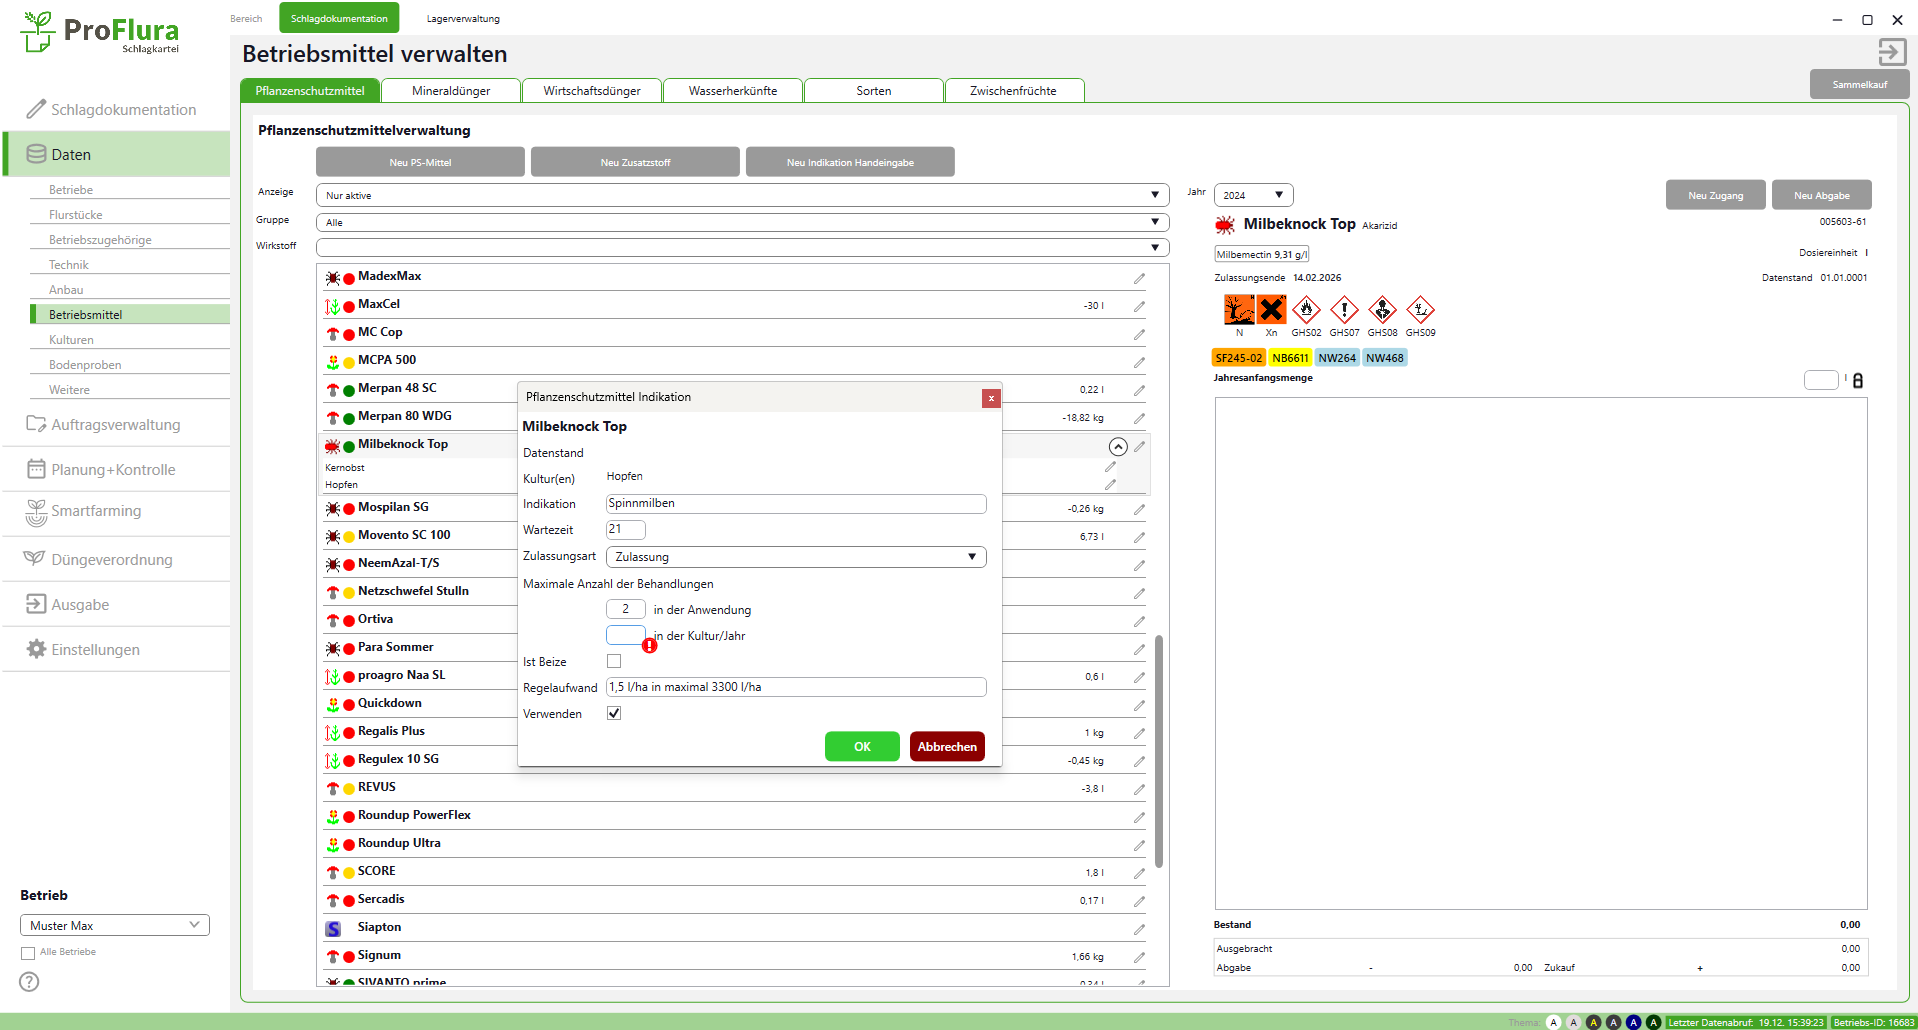
Task: Uncheck the Verwenden checkbox
Action: click(614, 713)
